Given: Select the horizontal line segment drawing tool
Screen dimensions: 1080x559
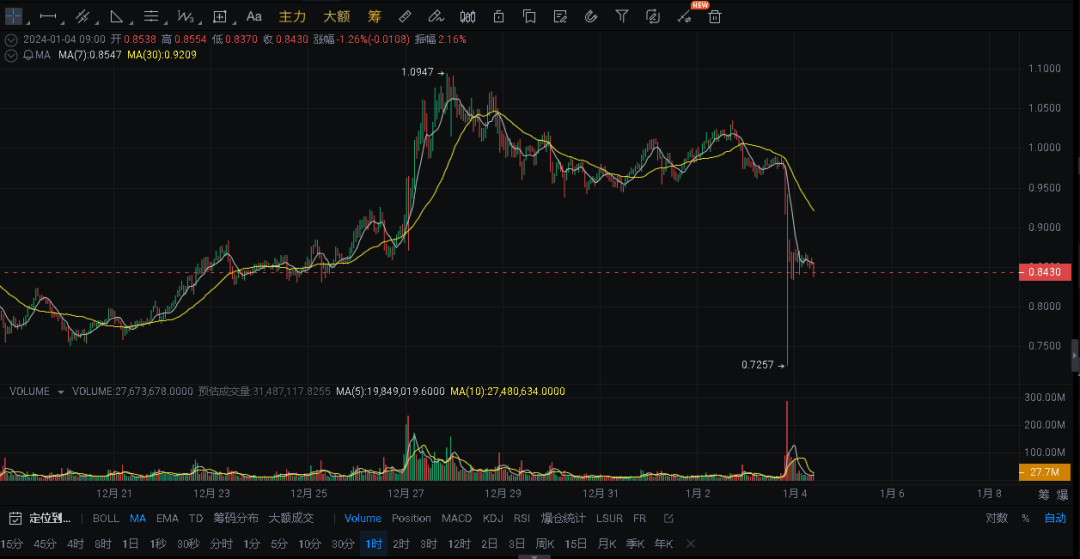Looking at the screenshot, I should (x=48, y=15).
